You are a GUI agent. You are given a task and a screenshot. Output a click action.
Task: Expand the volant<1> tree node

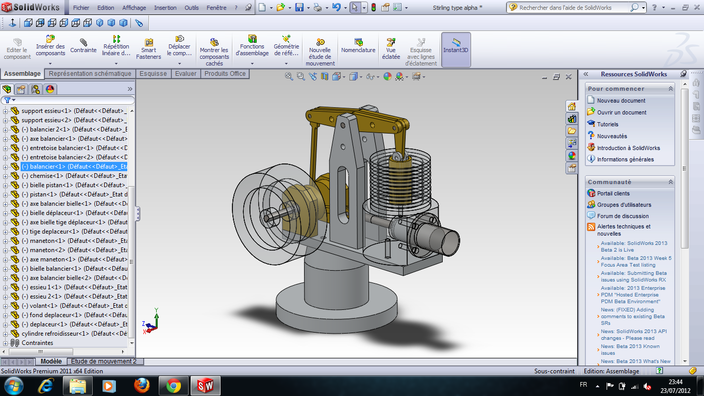click(5, 306)
